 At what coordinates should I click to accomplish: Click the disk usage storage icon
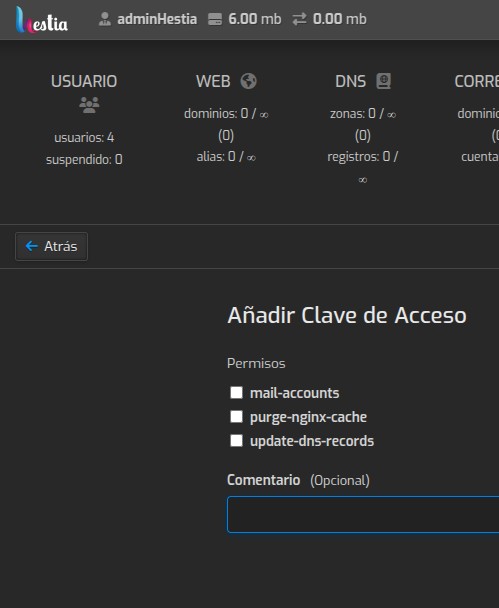215,19
